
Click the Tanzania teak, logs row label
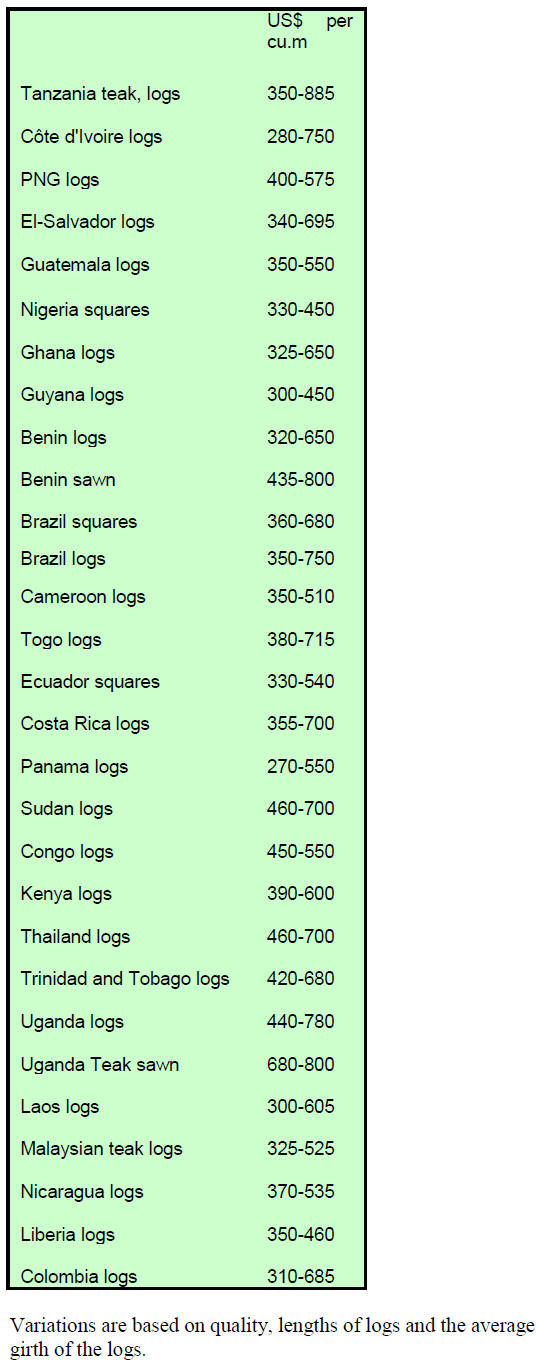(100, 94)
